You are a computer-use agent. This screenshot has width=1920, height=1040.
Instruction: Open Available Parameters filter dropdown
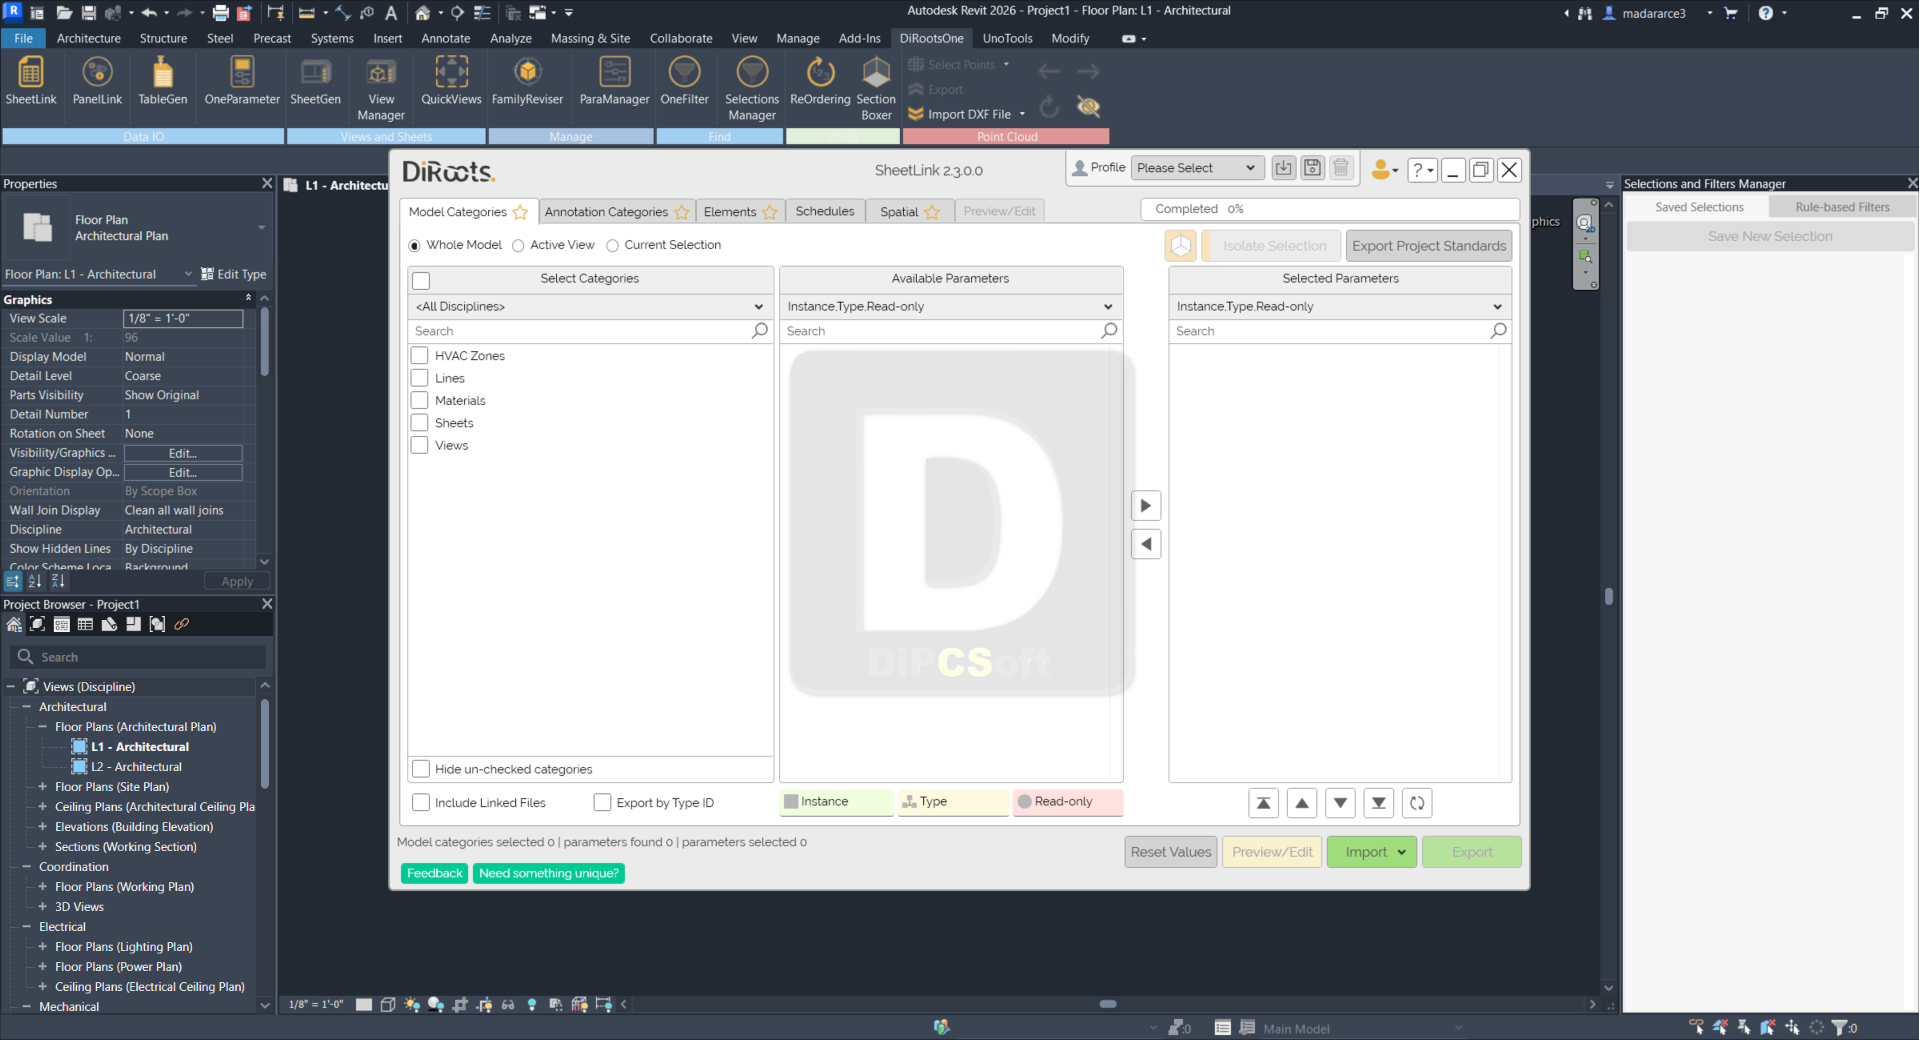[950, 307]
